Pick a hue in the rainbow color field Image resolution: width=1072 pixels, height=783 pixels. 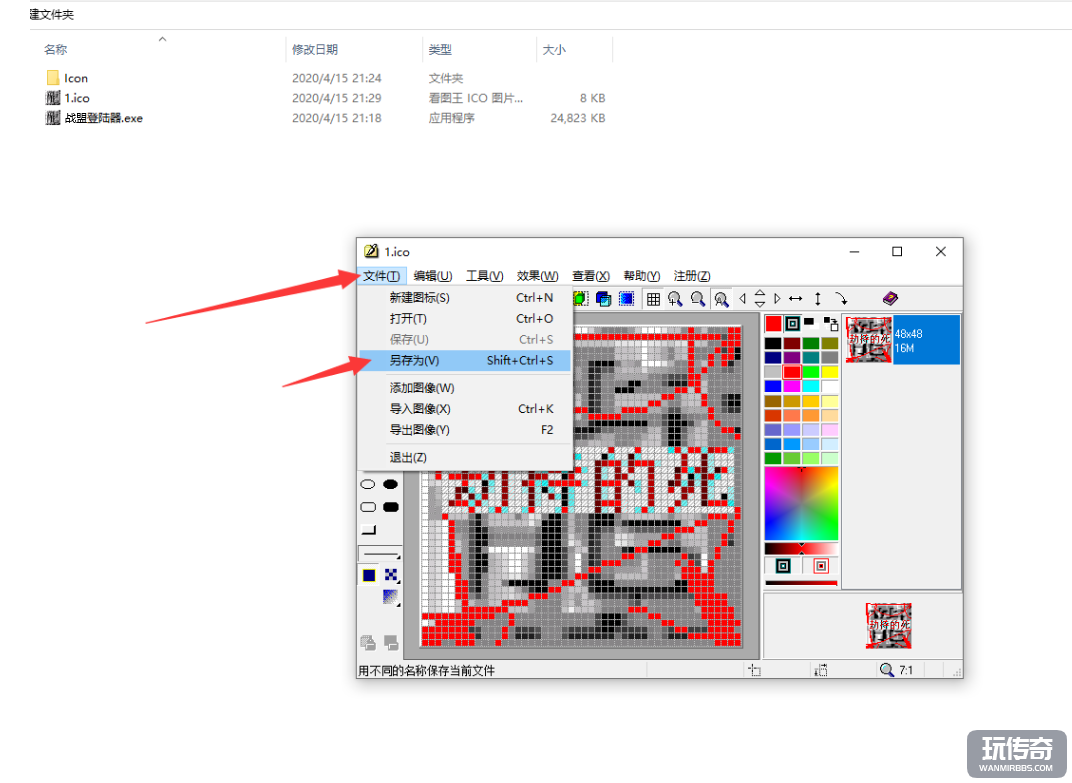point(801,504)
